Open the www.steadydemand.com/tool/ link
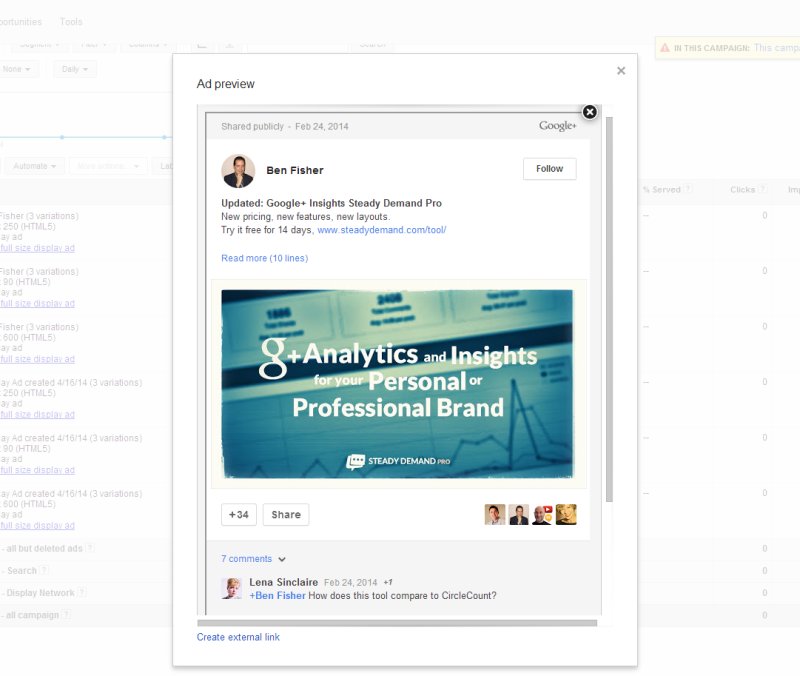 pyautogui.click(x=381, y=230)
